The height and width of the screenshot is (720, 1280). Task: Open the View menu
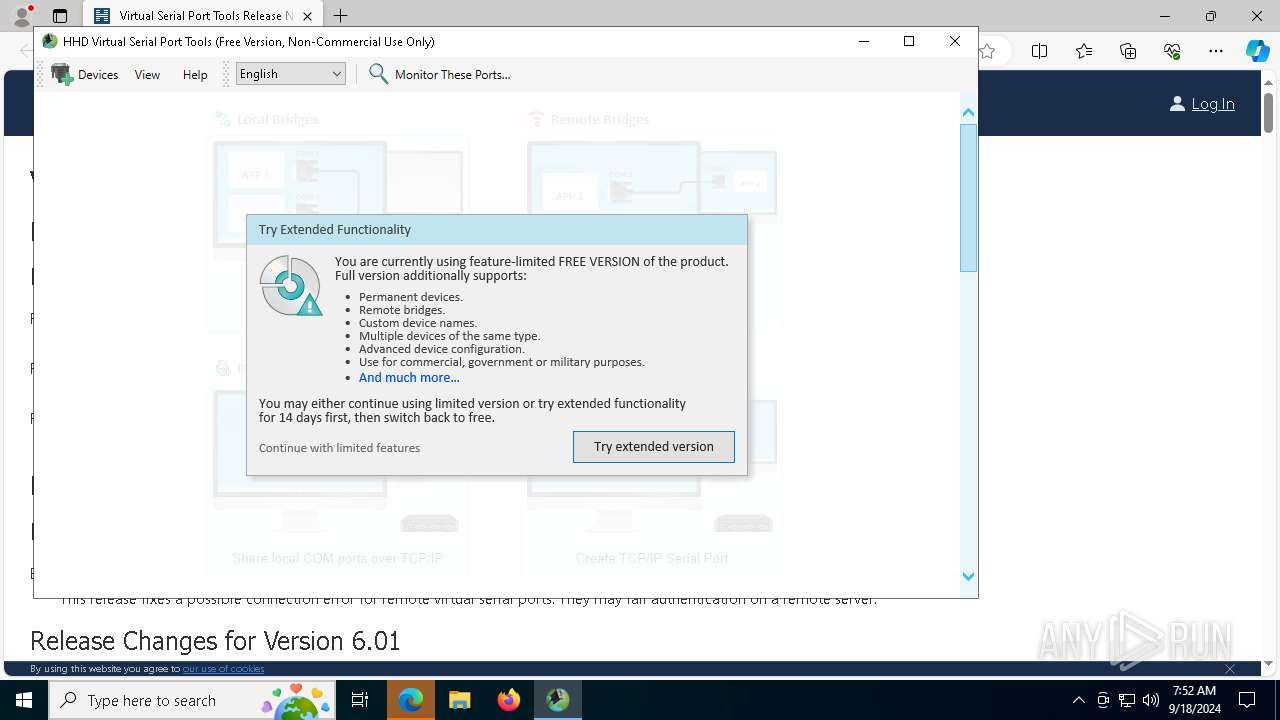(147, 74)
